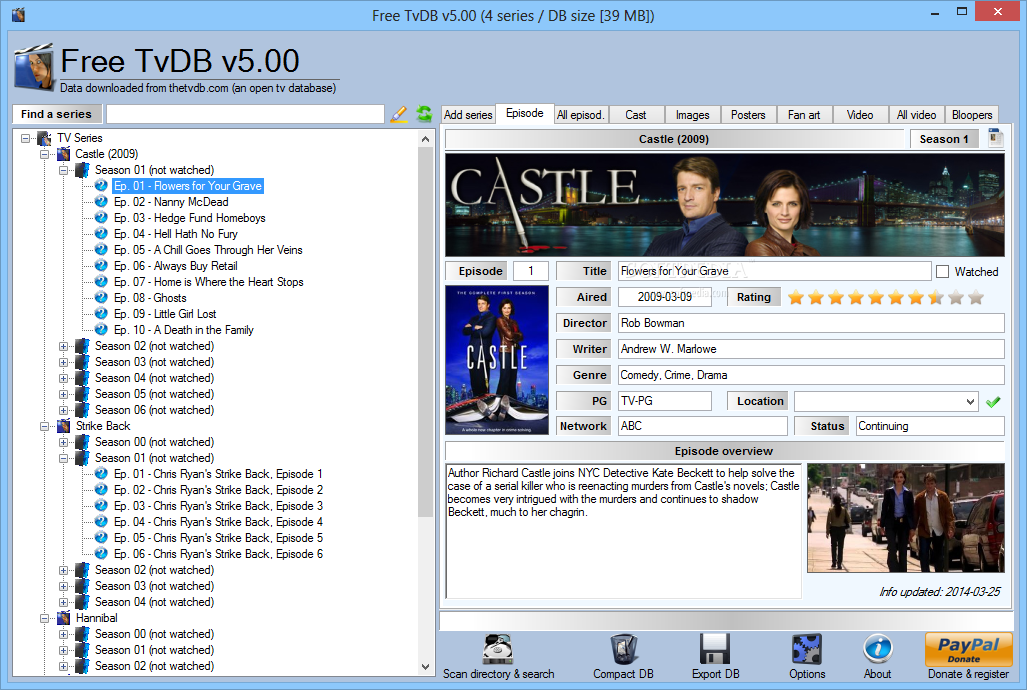Click the globe icon for Strike Back Episode 6
1027x690 pixels.
pos(101,554)
